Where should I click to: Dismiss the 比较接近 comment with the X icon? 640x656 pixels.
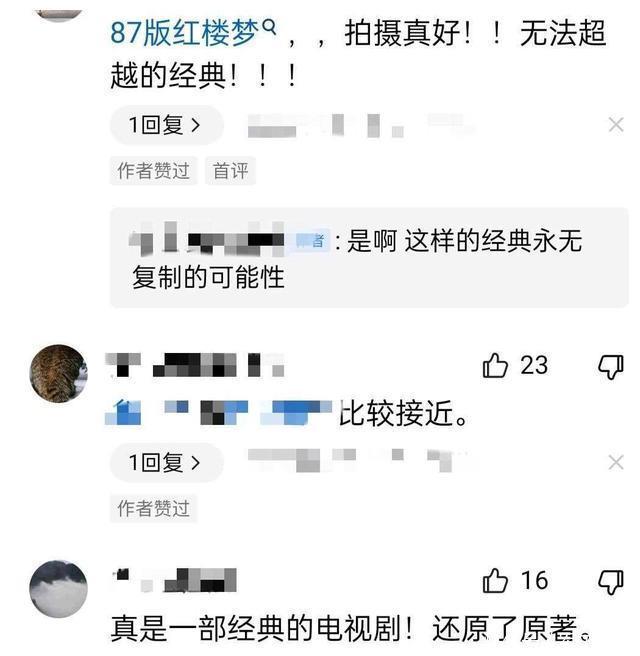tap(616, 463)
